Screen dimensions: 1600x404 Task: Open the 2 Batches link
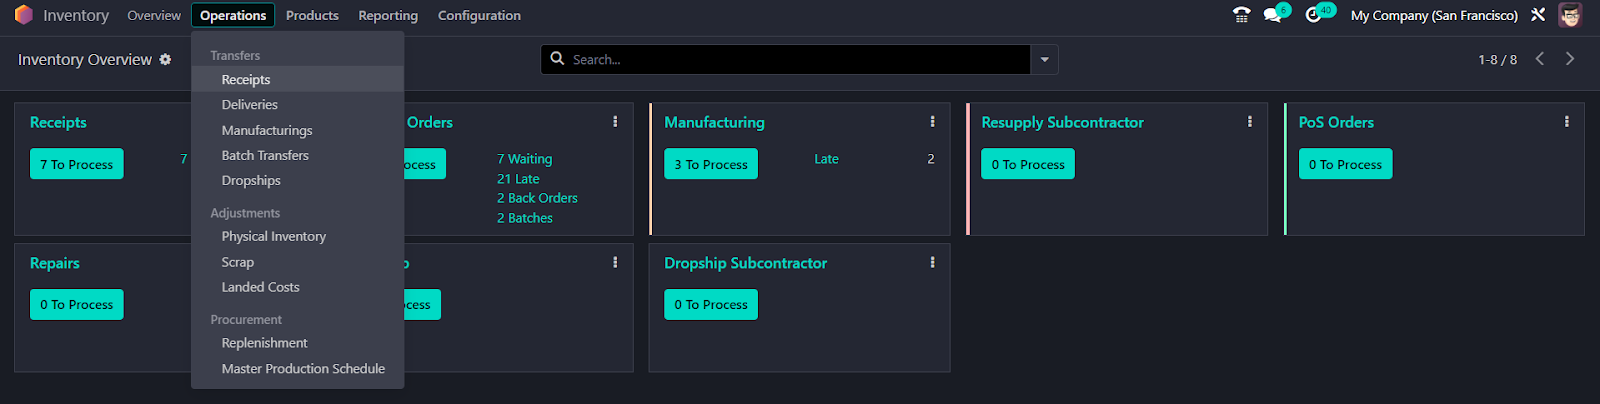click(525, 218)
